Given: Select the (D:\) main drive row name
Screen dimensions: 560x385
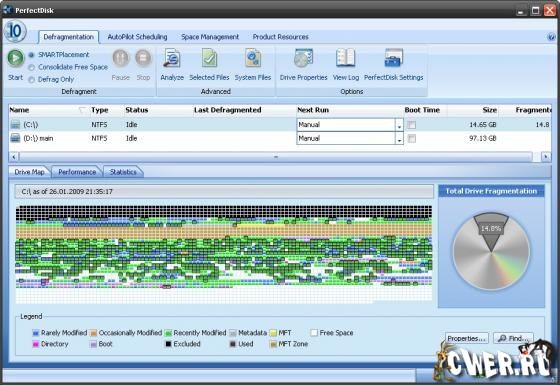Looking at the screenshot, I should point(38,138).
